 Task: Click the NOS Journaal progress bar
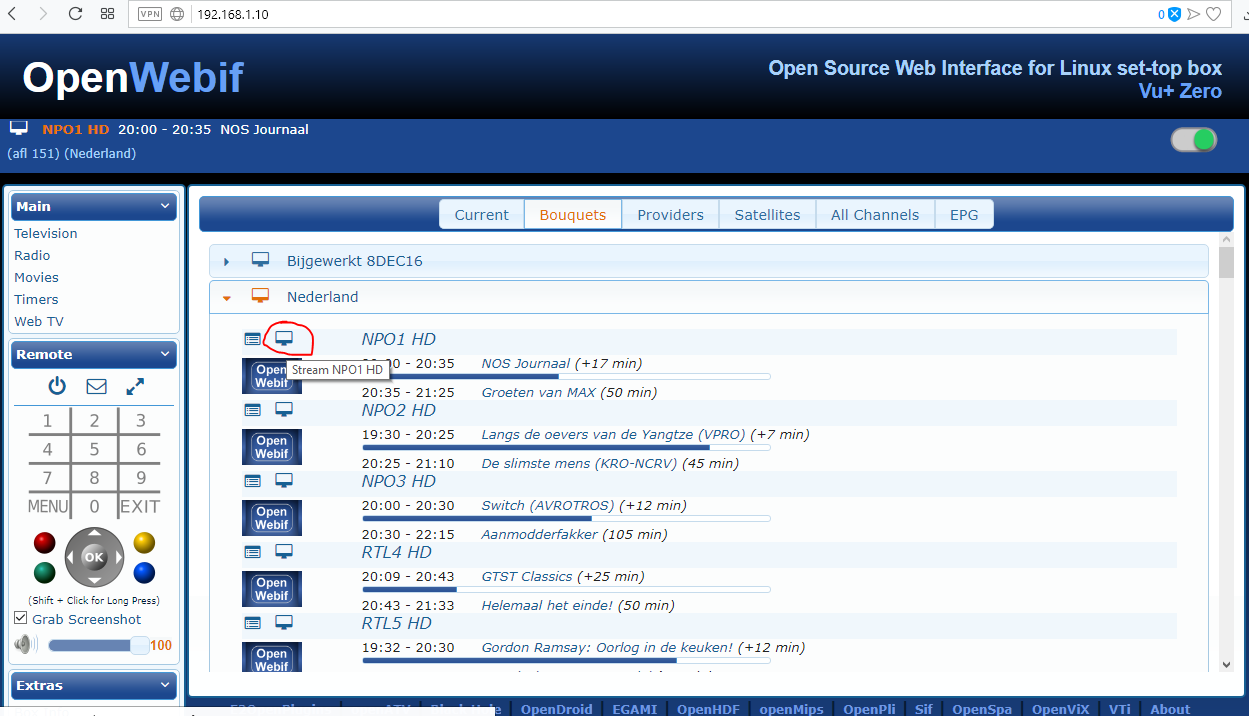pos(566,376)
